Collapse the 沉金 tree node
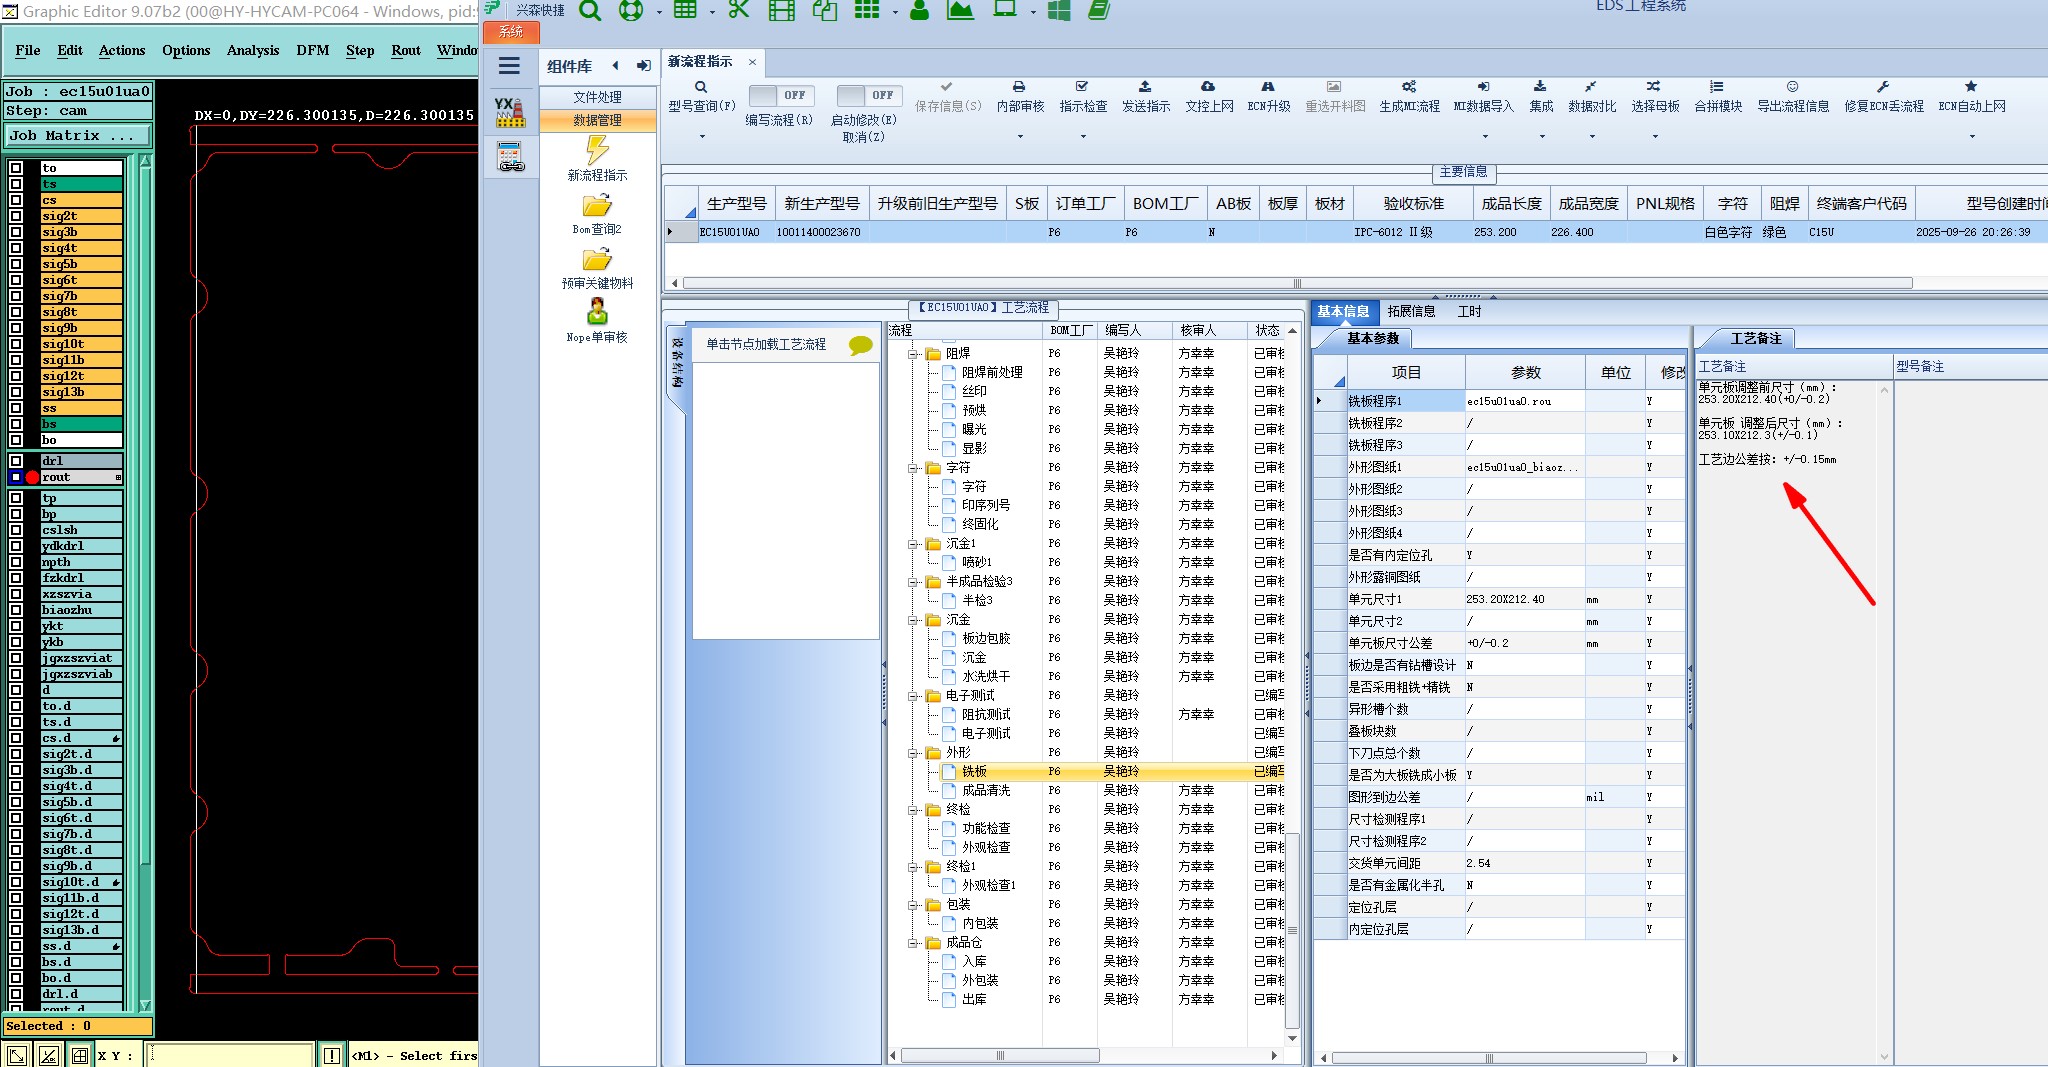2048x1067 pixels. (913, 620)
